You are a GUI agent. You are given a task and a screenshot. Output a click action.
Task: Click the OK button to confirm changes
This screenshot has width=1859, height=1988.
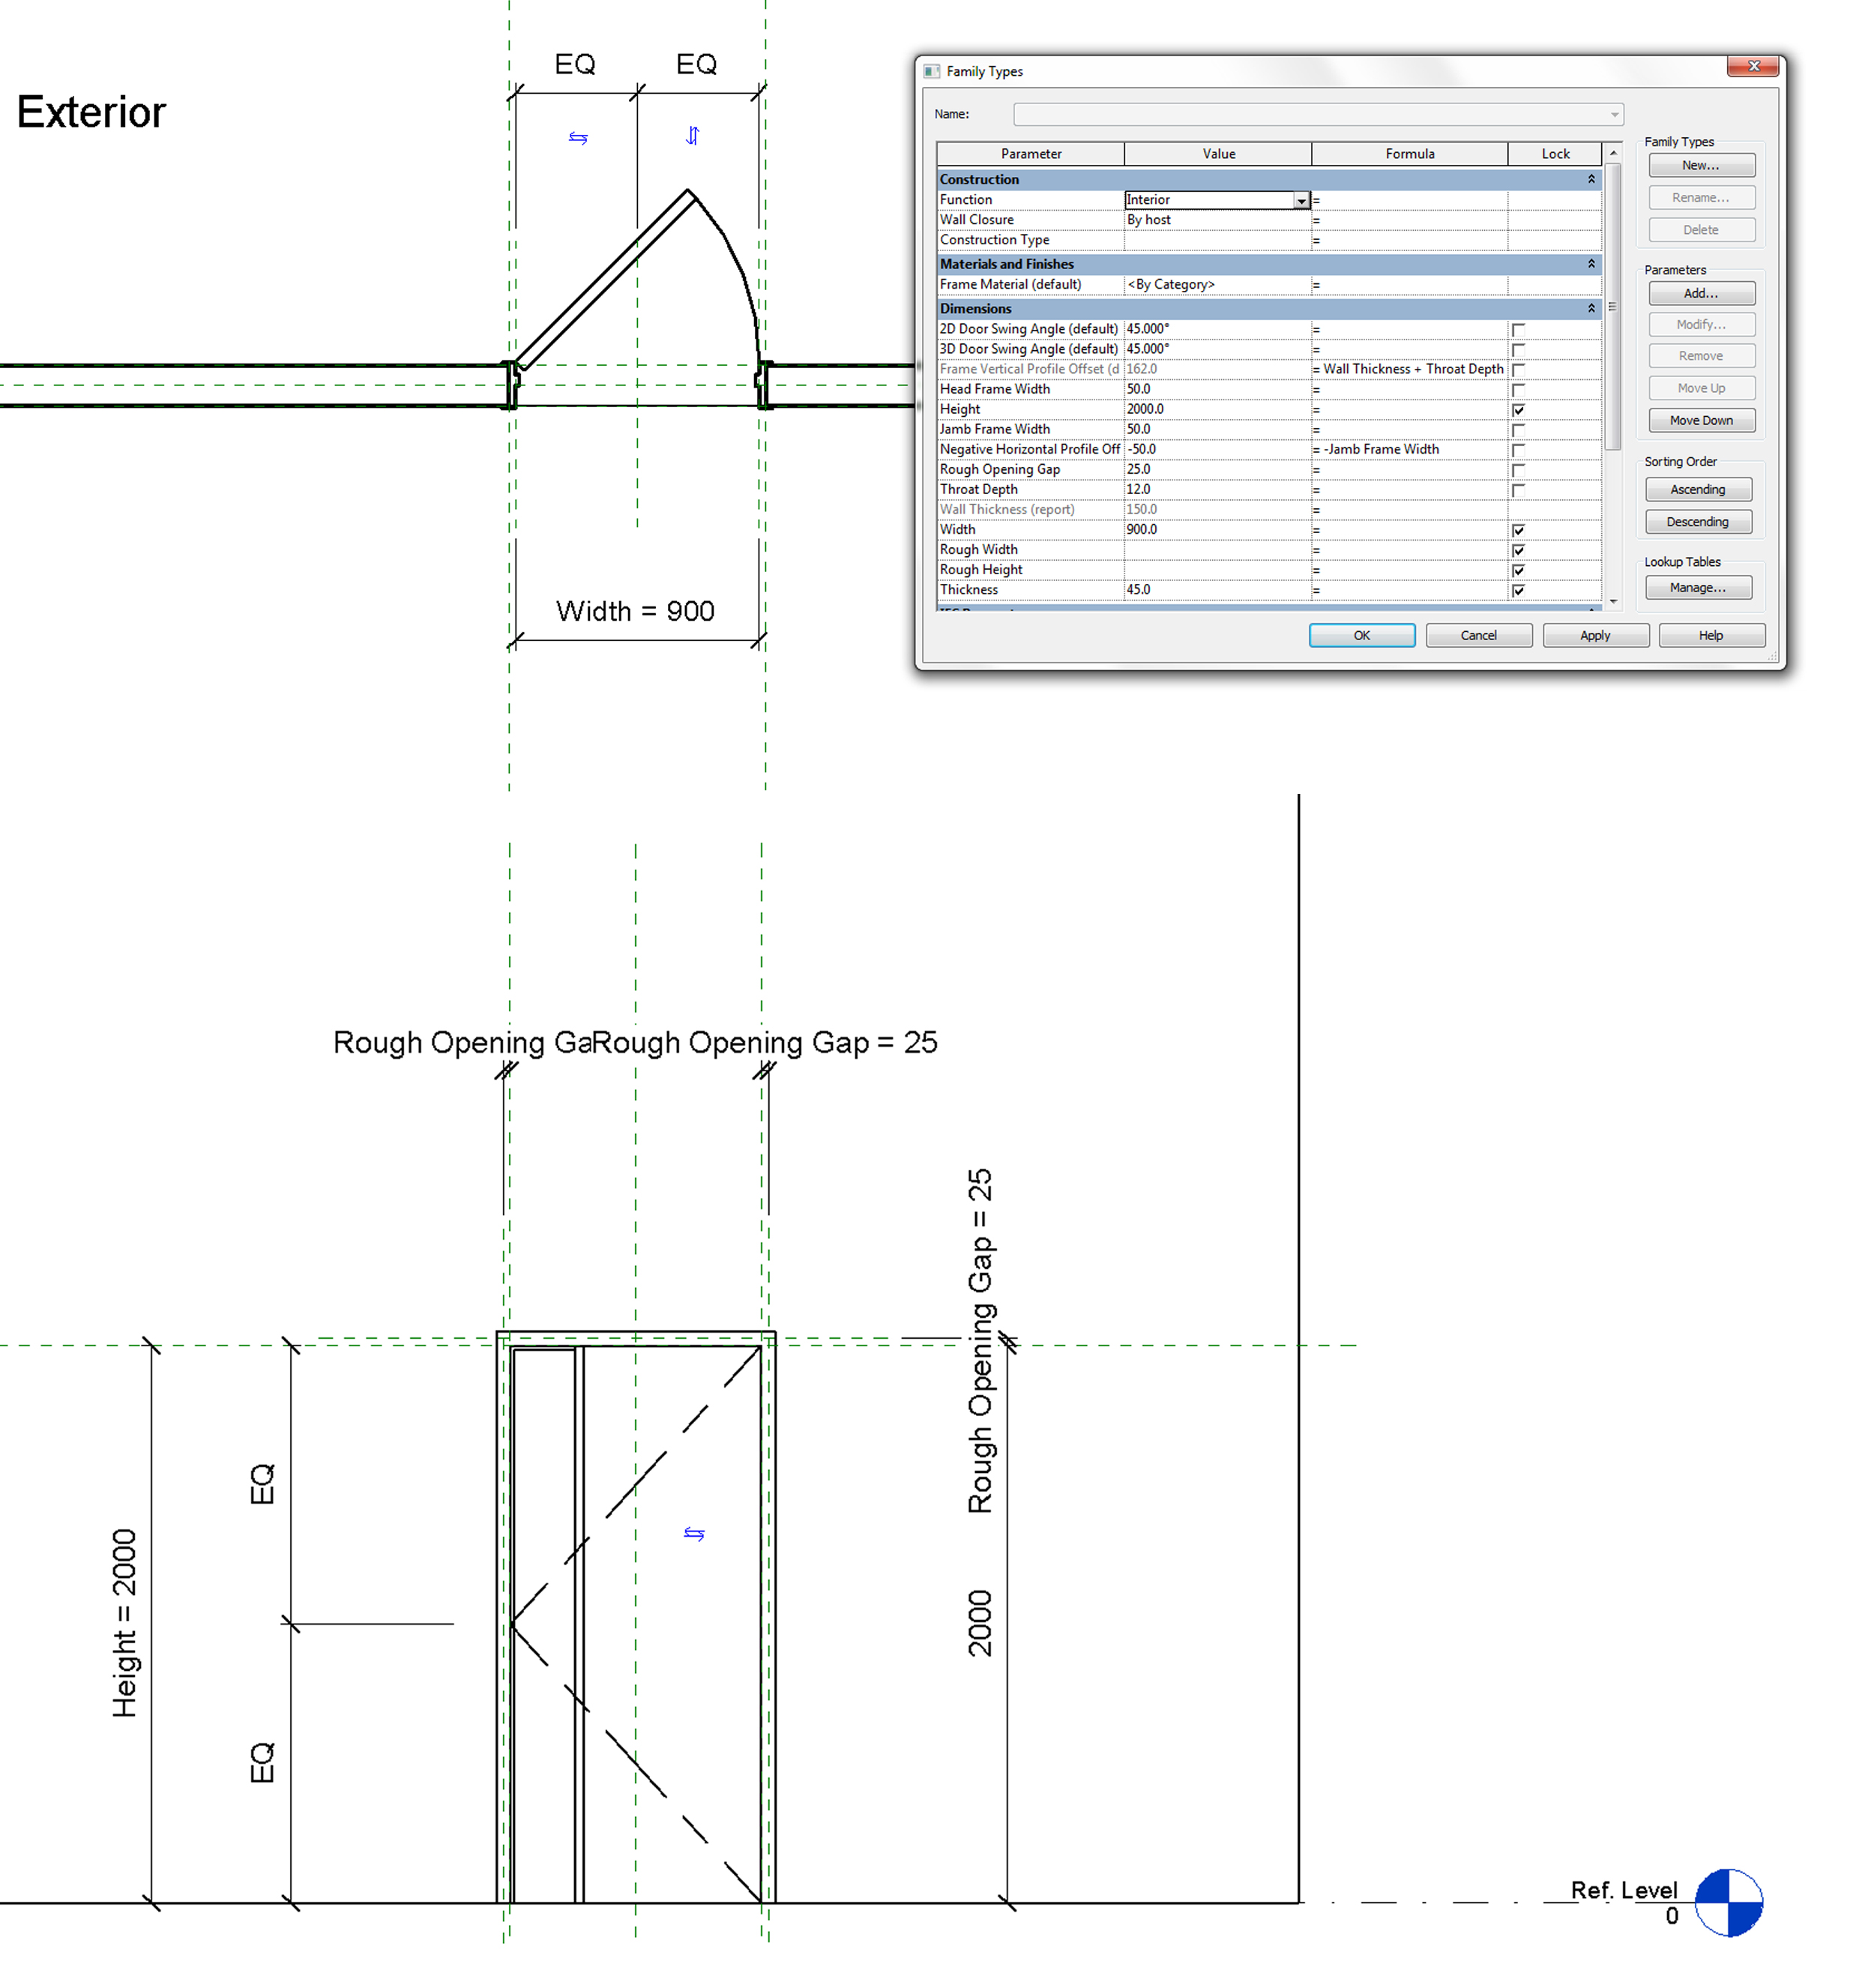click(1363, 636)
